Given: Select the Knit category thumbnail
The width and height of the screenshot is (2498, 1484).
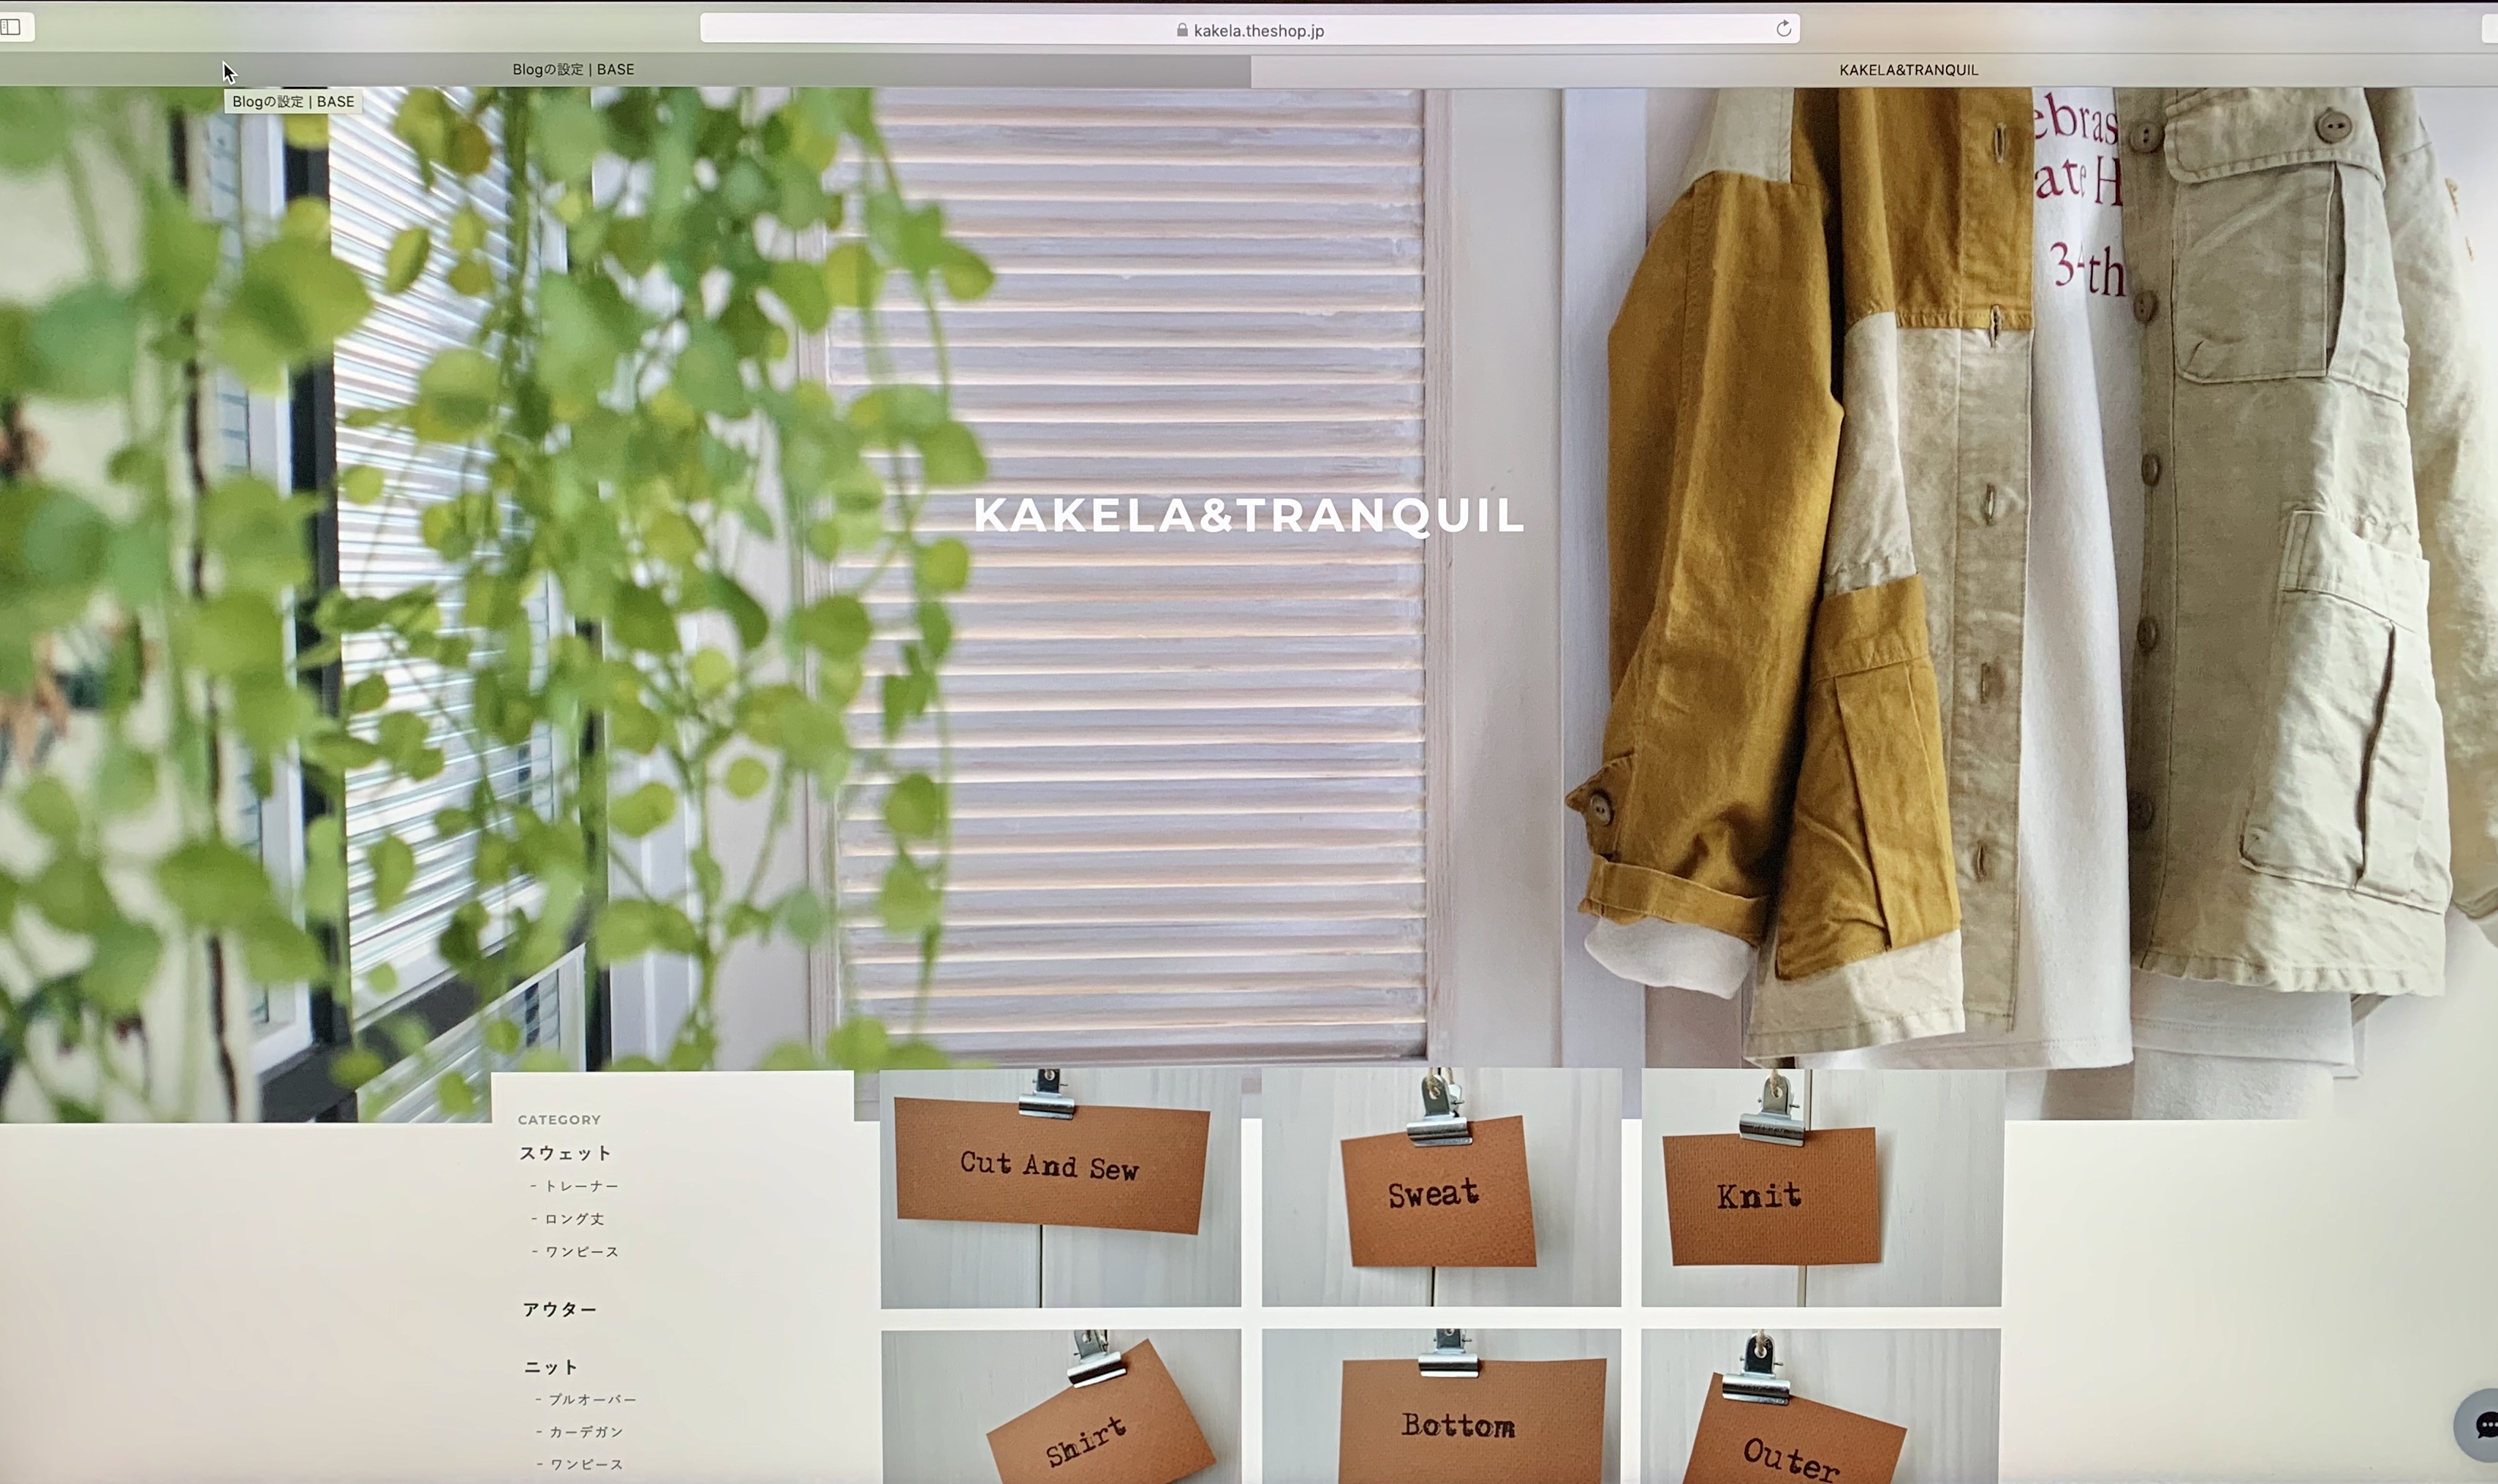Looking at the screenshot, I should point(1821,1188).
